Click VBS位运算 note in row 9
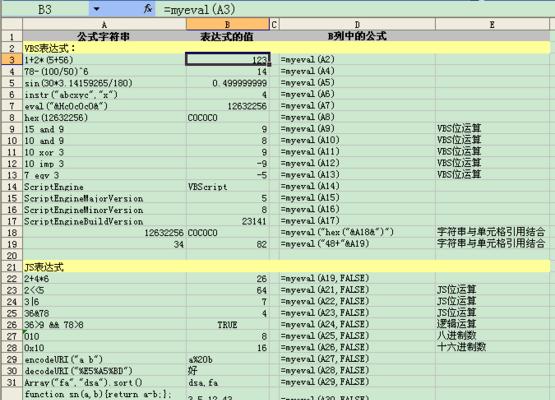The width and height of the screenshot is (555, 400). click(x=459, y=128)
